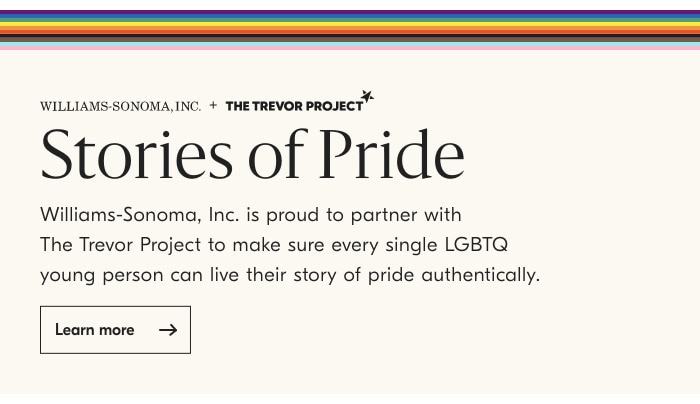Click the plus sign between the logos

click(x=213, y=105)
